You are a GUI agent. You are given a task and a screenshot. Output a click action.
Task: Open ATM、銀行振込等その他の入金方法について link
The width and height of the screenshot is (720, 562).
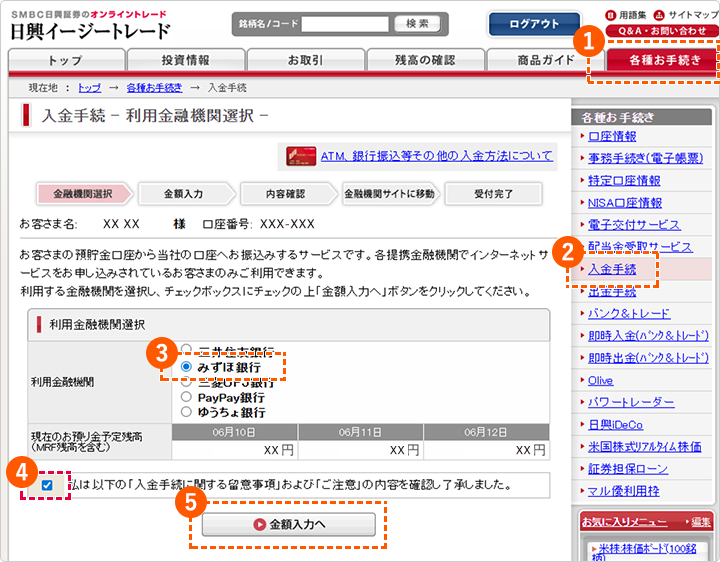(x=437, y=156)
